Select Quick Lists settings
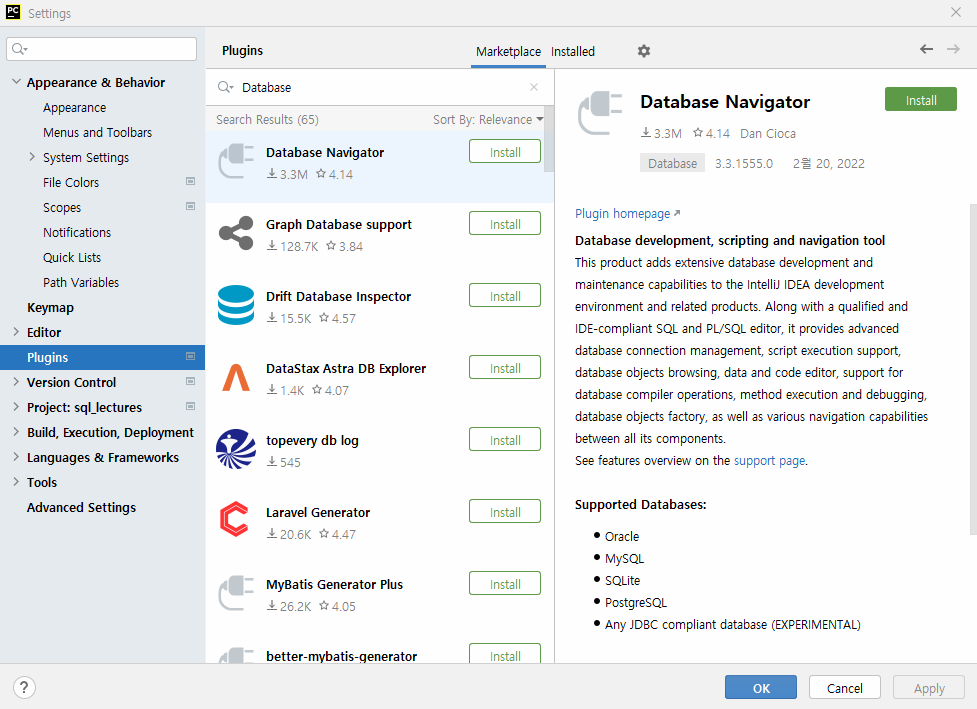Viewport: 977px width, 709px height. pos(72,257)
